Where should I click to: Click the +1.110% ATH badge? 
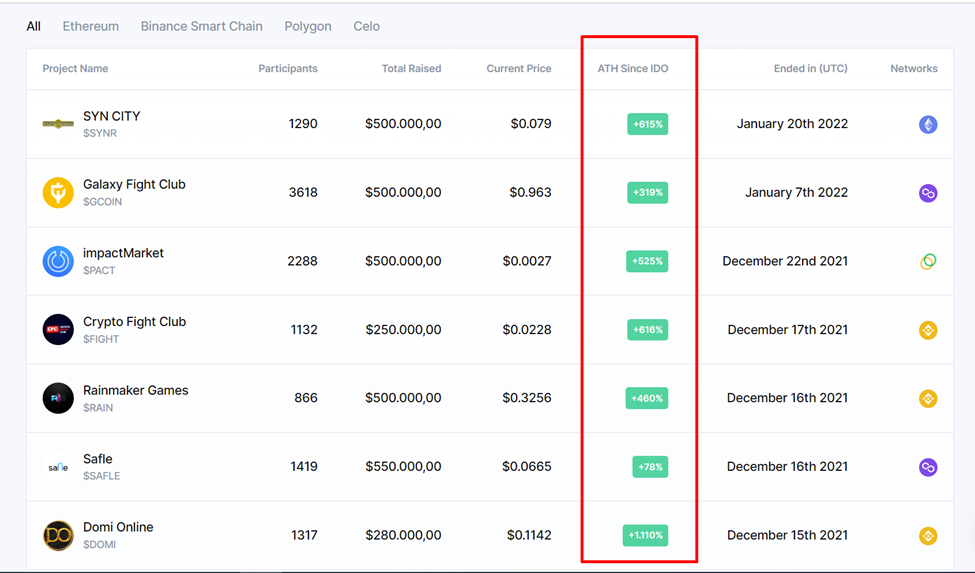coord(645,535)
